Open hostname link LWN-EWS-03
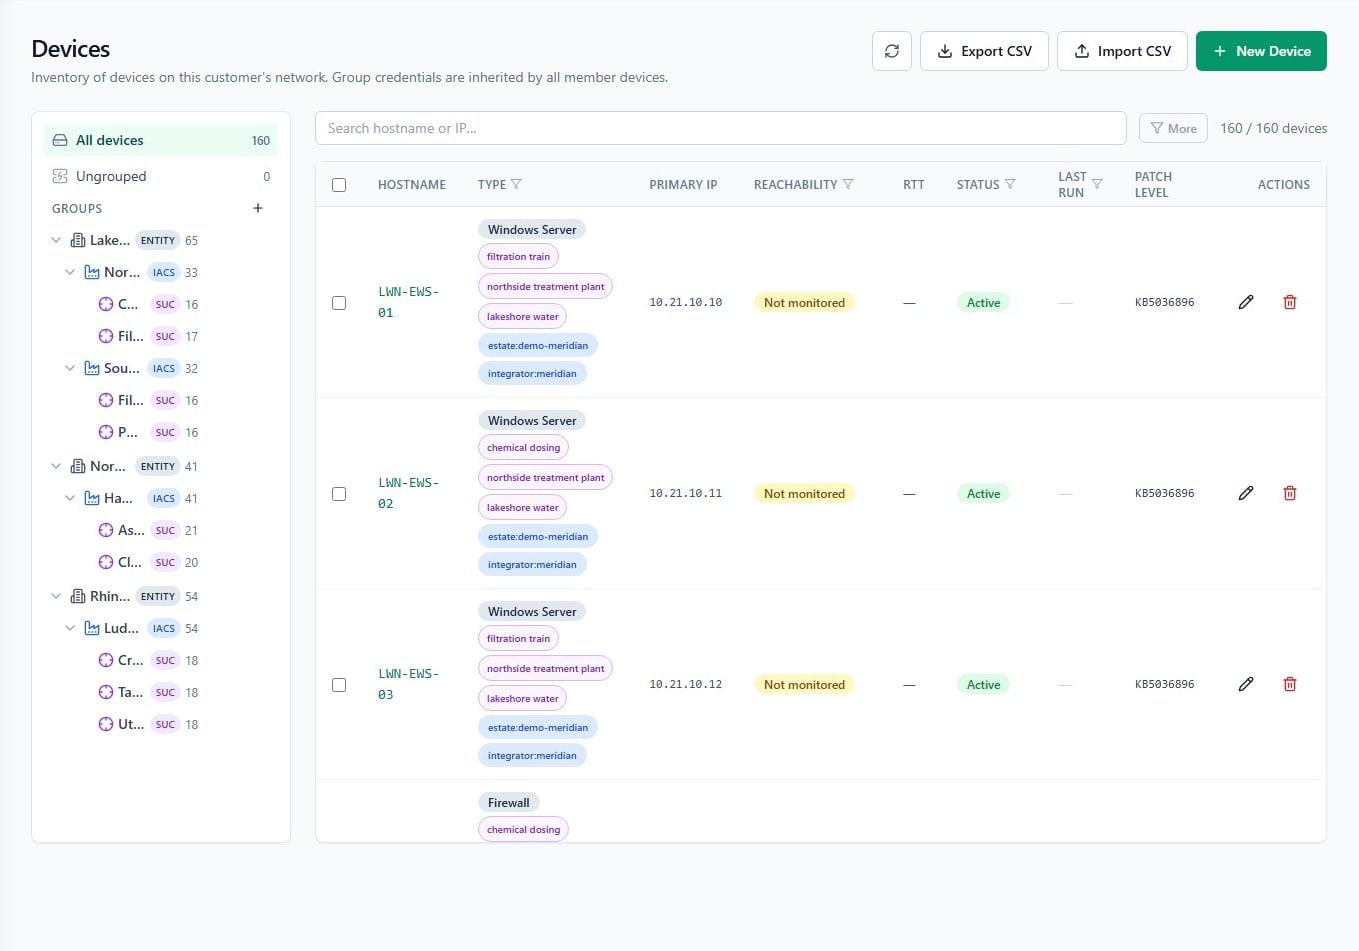 coord(408,684)
